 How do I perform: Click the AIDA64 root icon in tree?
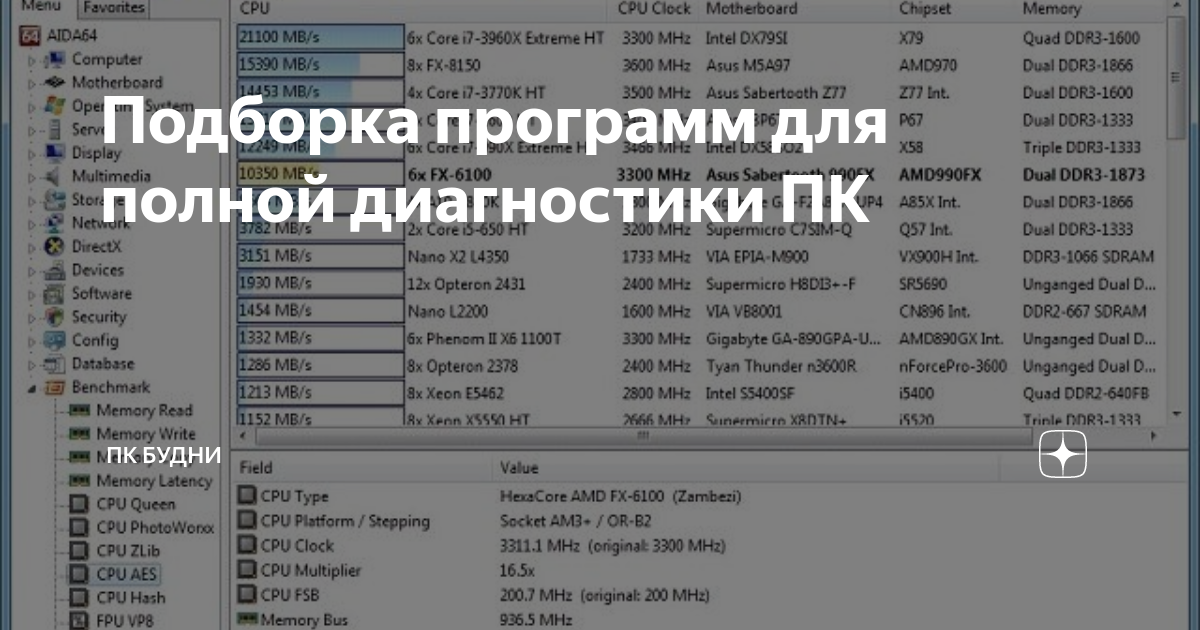click(x=30, y=37)
